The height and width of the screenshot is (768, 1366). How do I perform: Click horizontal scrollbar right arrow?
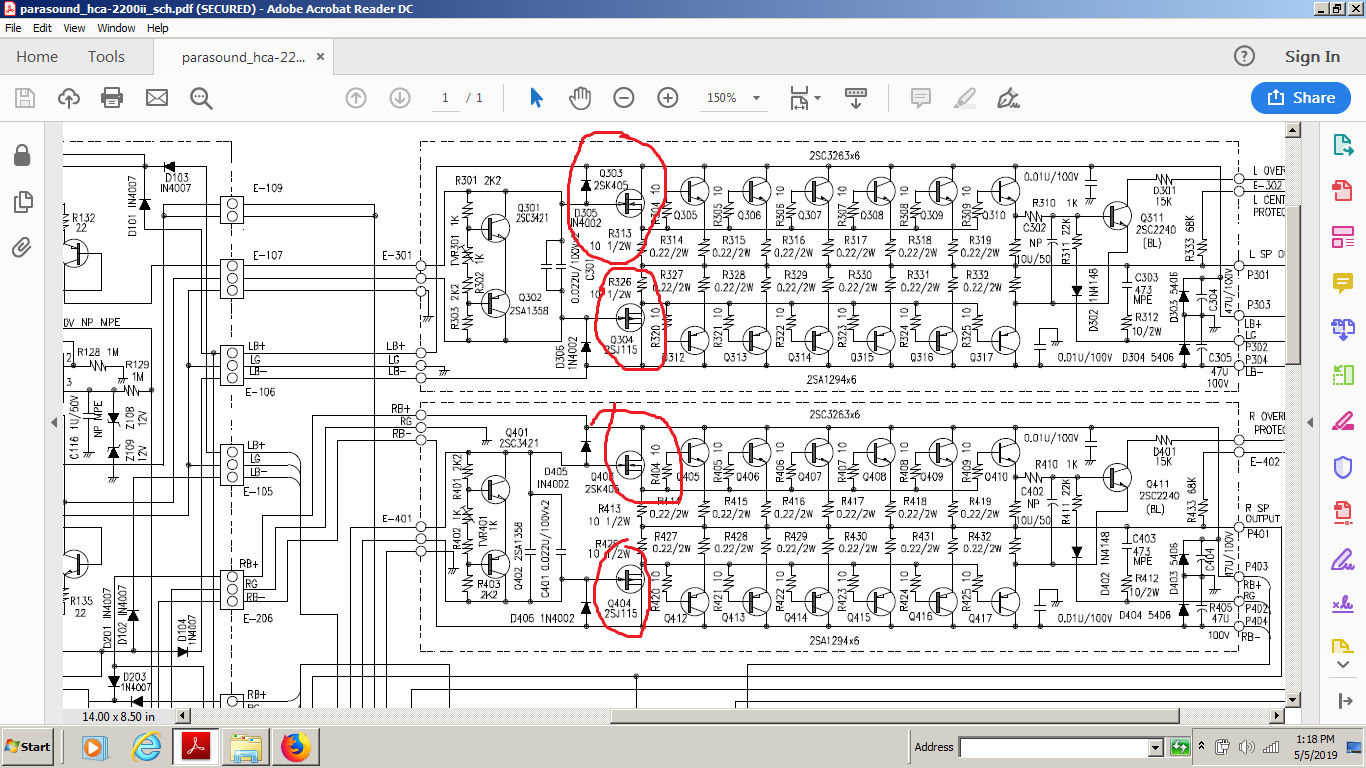click(1275, 716)
